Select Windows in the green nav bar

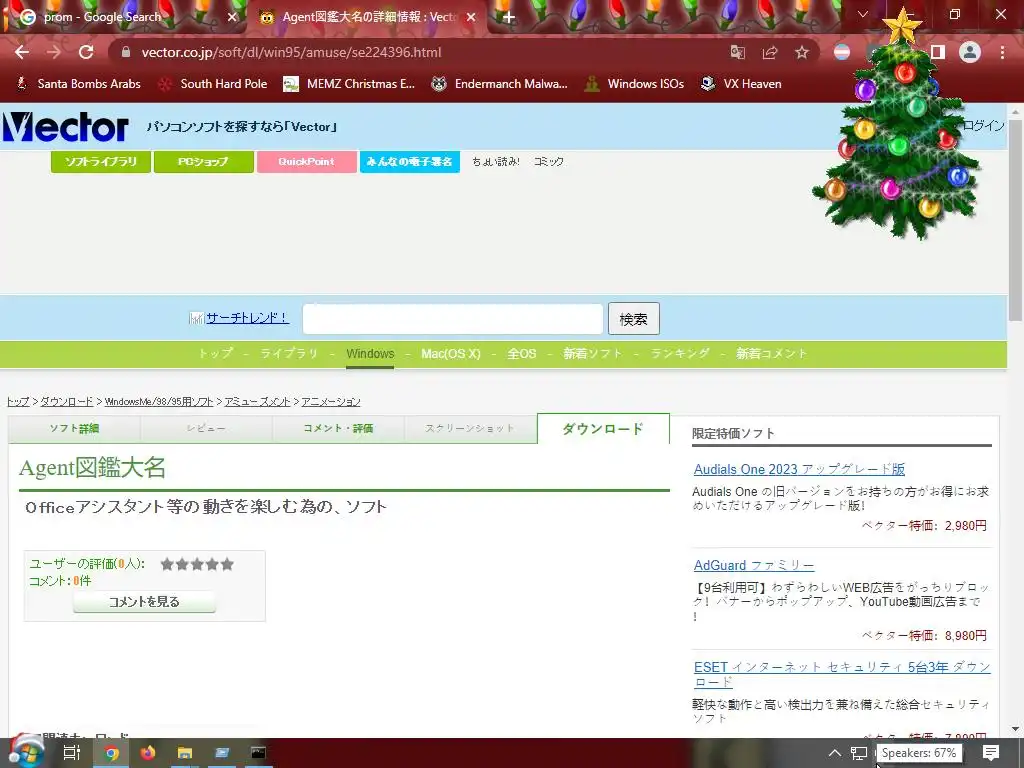(370, 353)
